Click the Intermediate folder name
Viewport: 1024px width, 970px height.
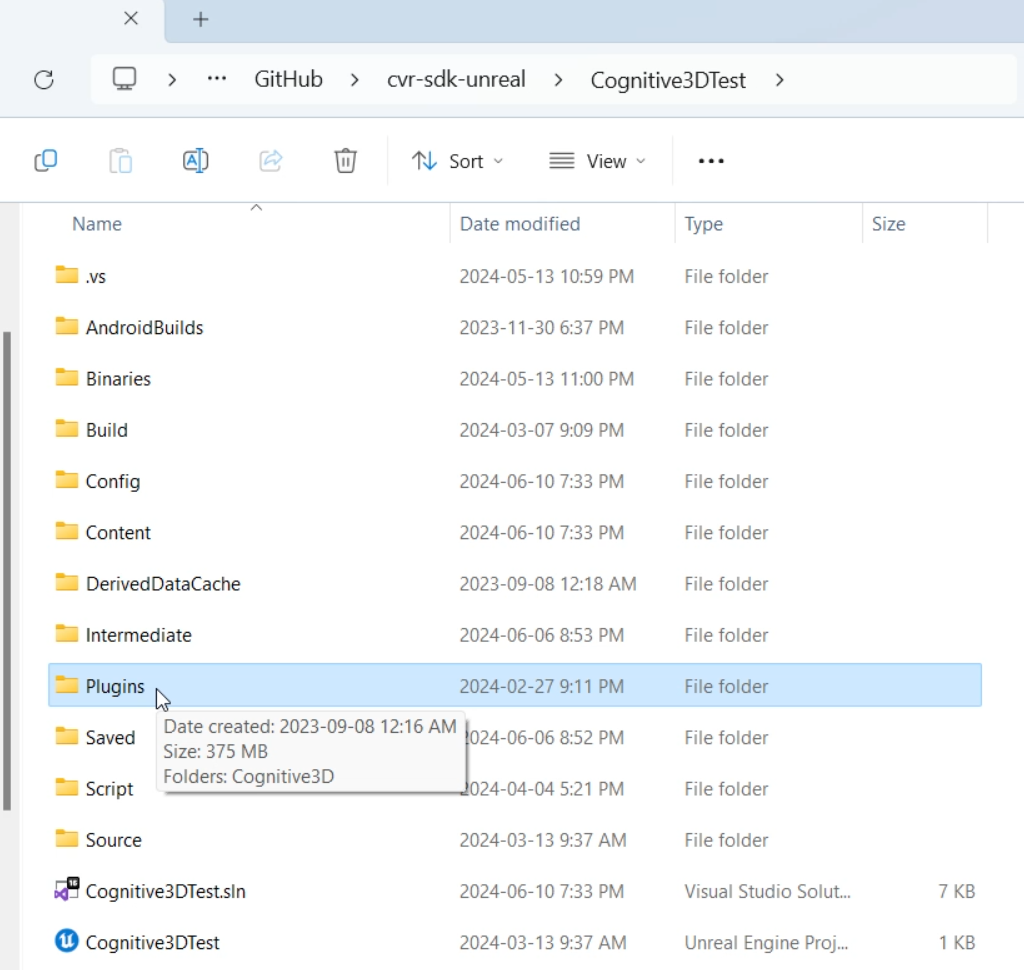(138, 635)
